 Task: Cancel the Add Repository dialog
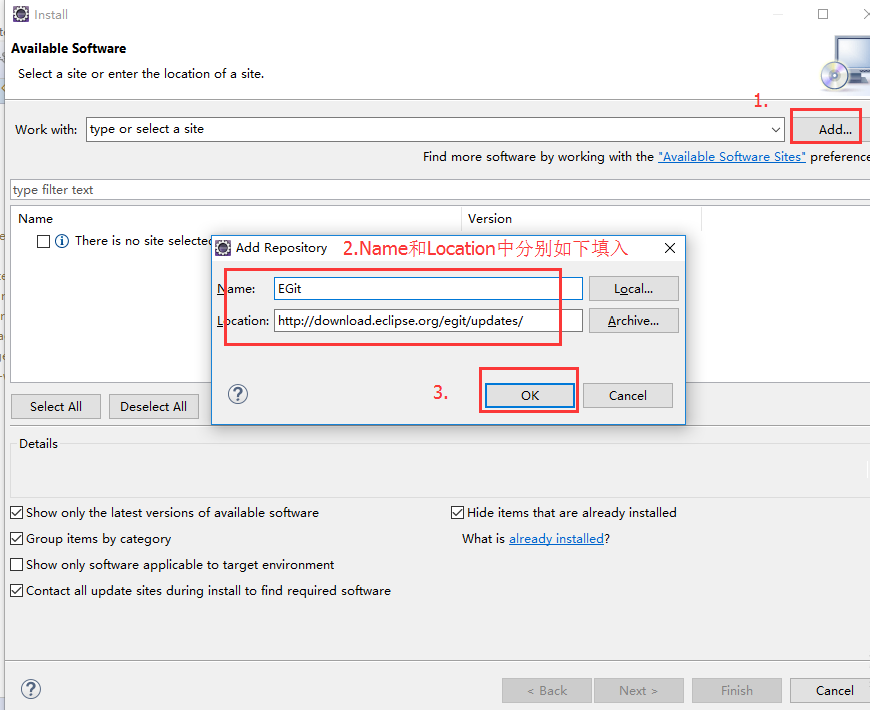(x=628, y=395)
